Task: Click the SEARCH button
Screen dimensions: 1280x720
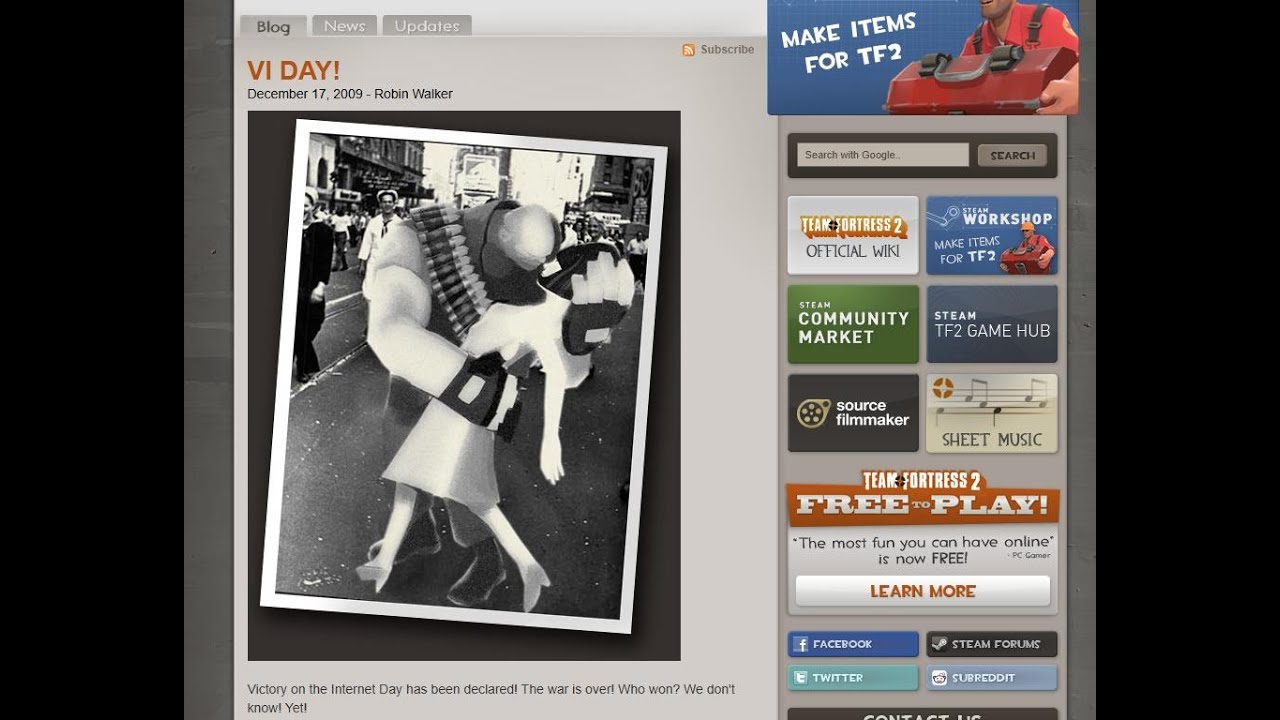Action: tap(1013, 155)
